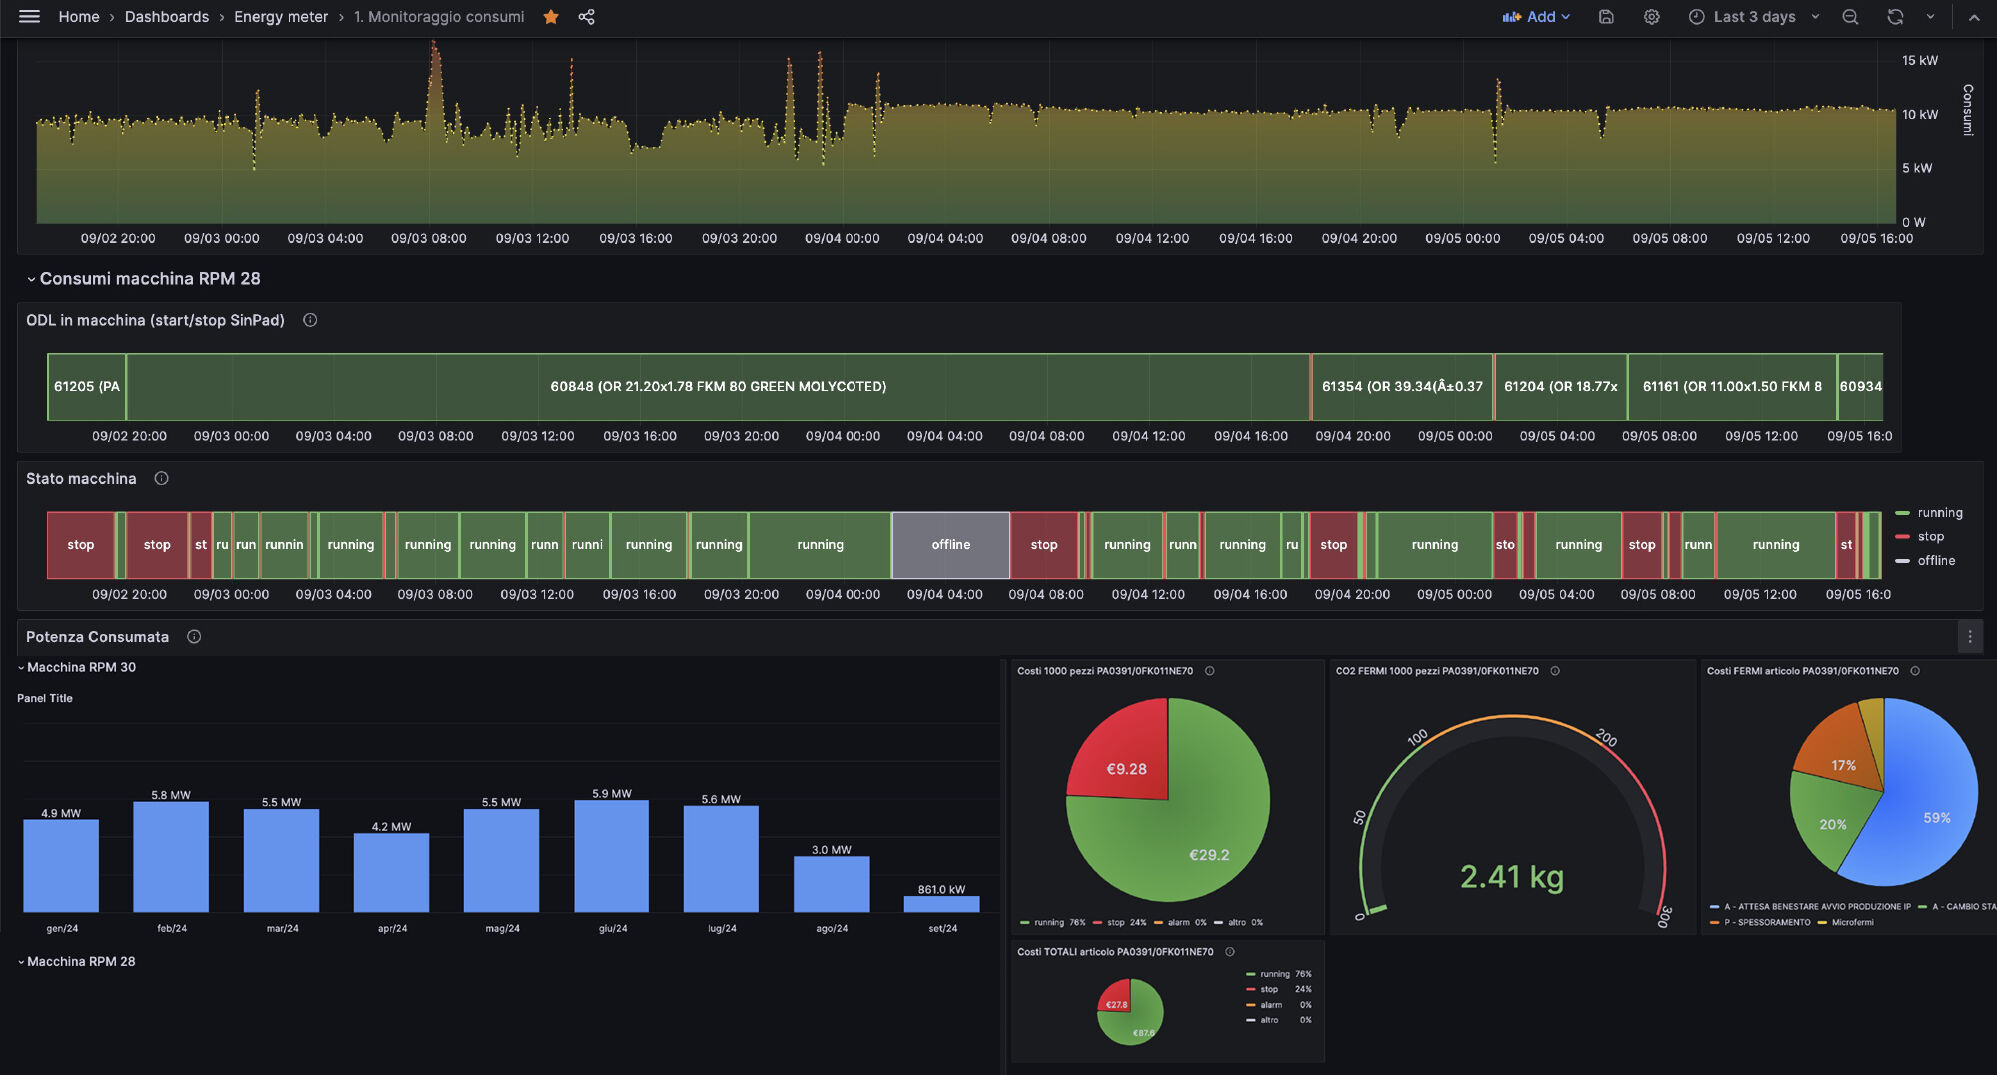Show info for Stato macchina panel
This screenshot has width=1997, height=1075.
click(161, 479)
